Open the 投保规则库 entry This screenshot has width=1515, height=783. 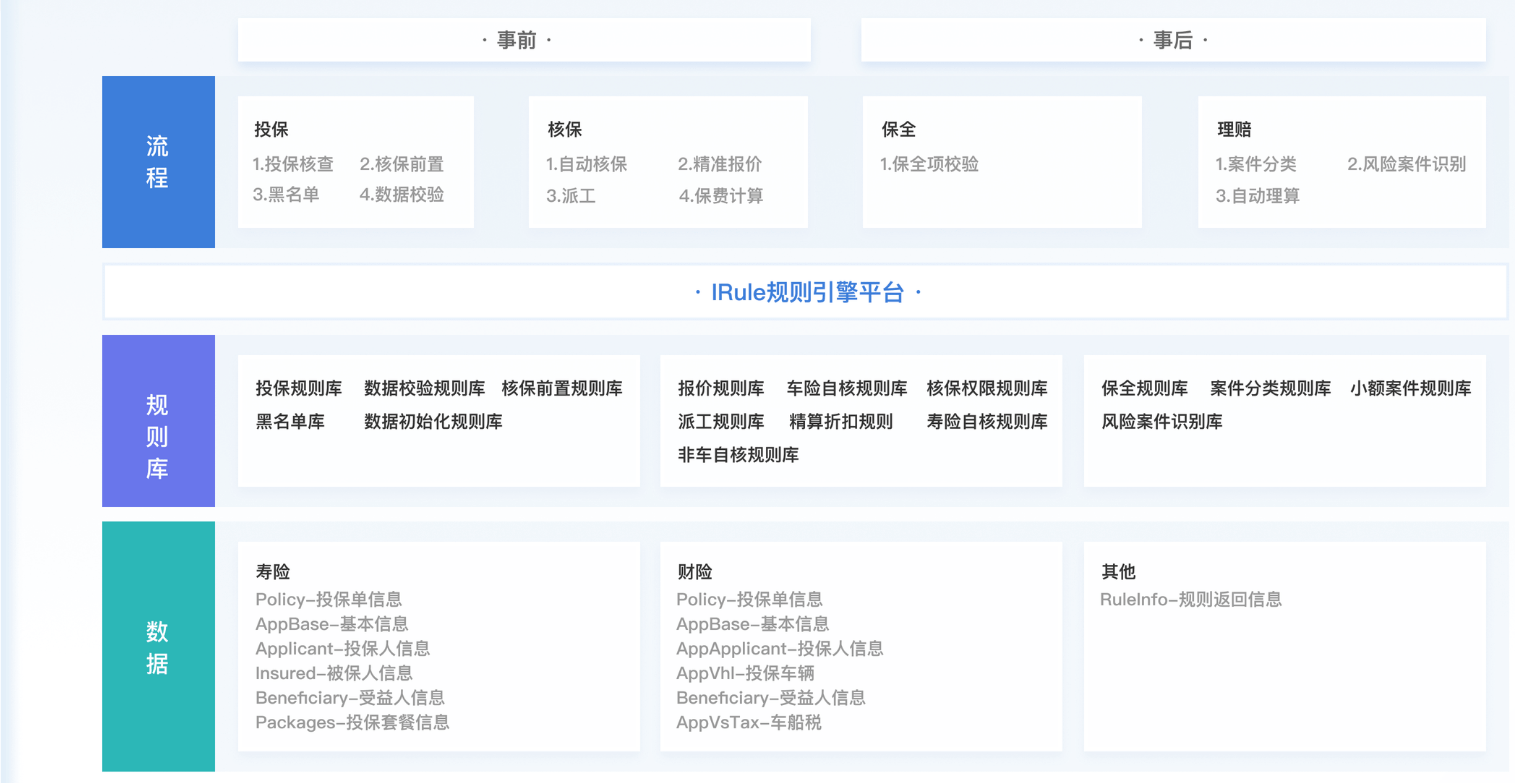[x=296, y=388]
